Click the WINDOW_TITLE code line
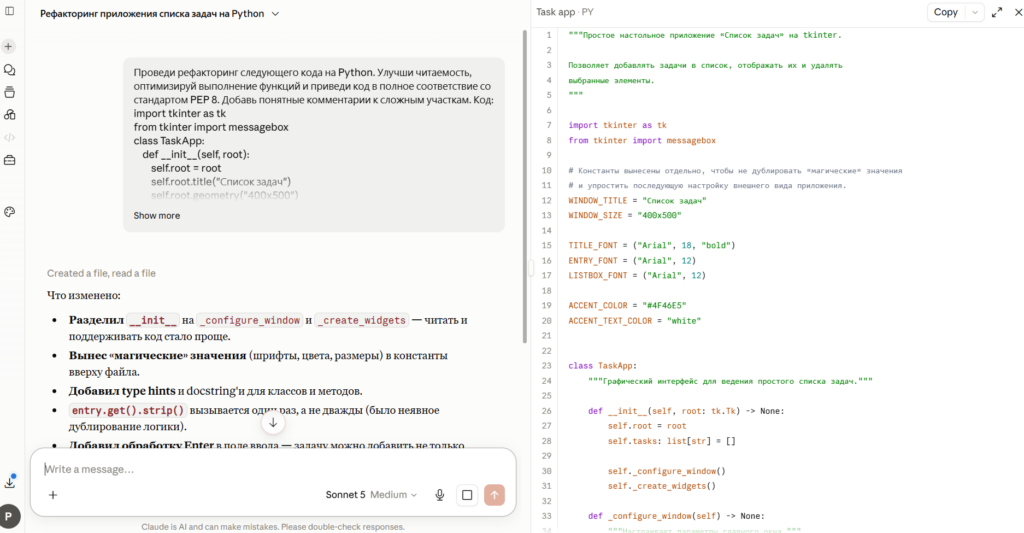Screen dimensions: 1024x533 [637, 201]
